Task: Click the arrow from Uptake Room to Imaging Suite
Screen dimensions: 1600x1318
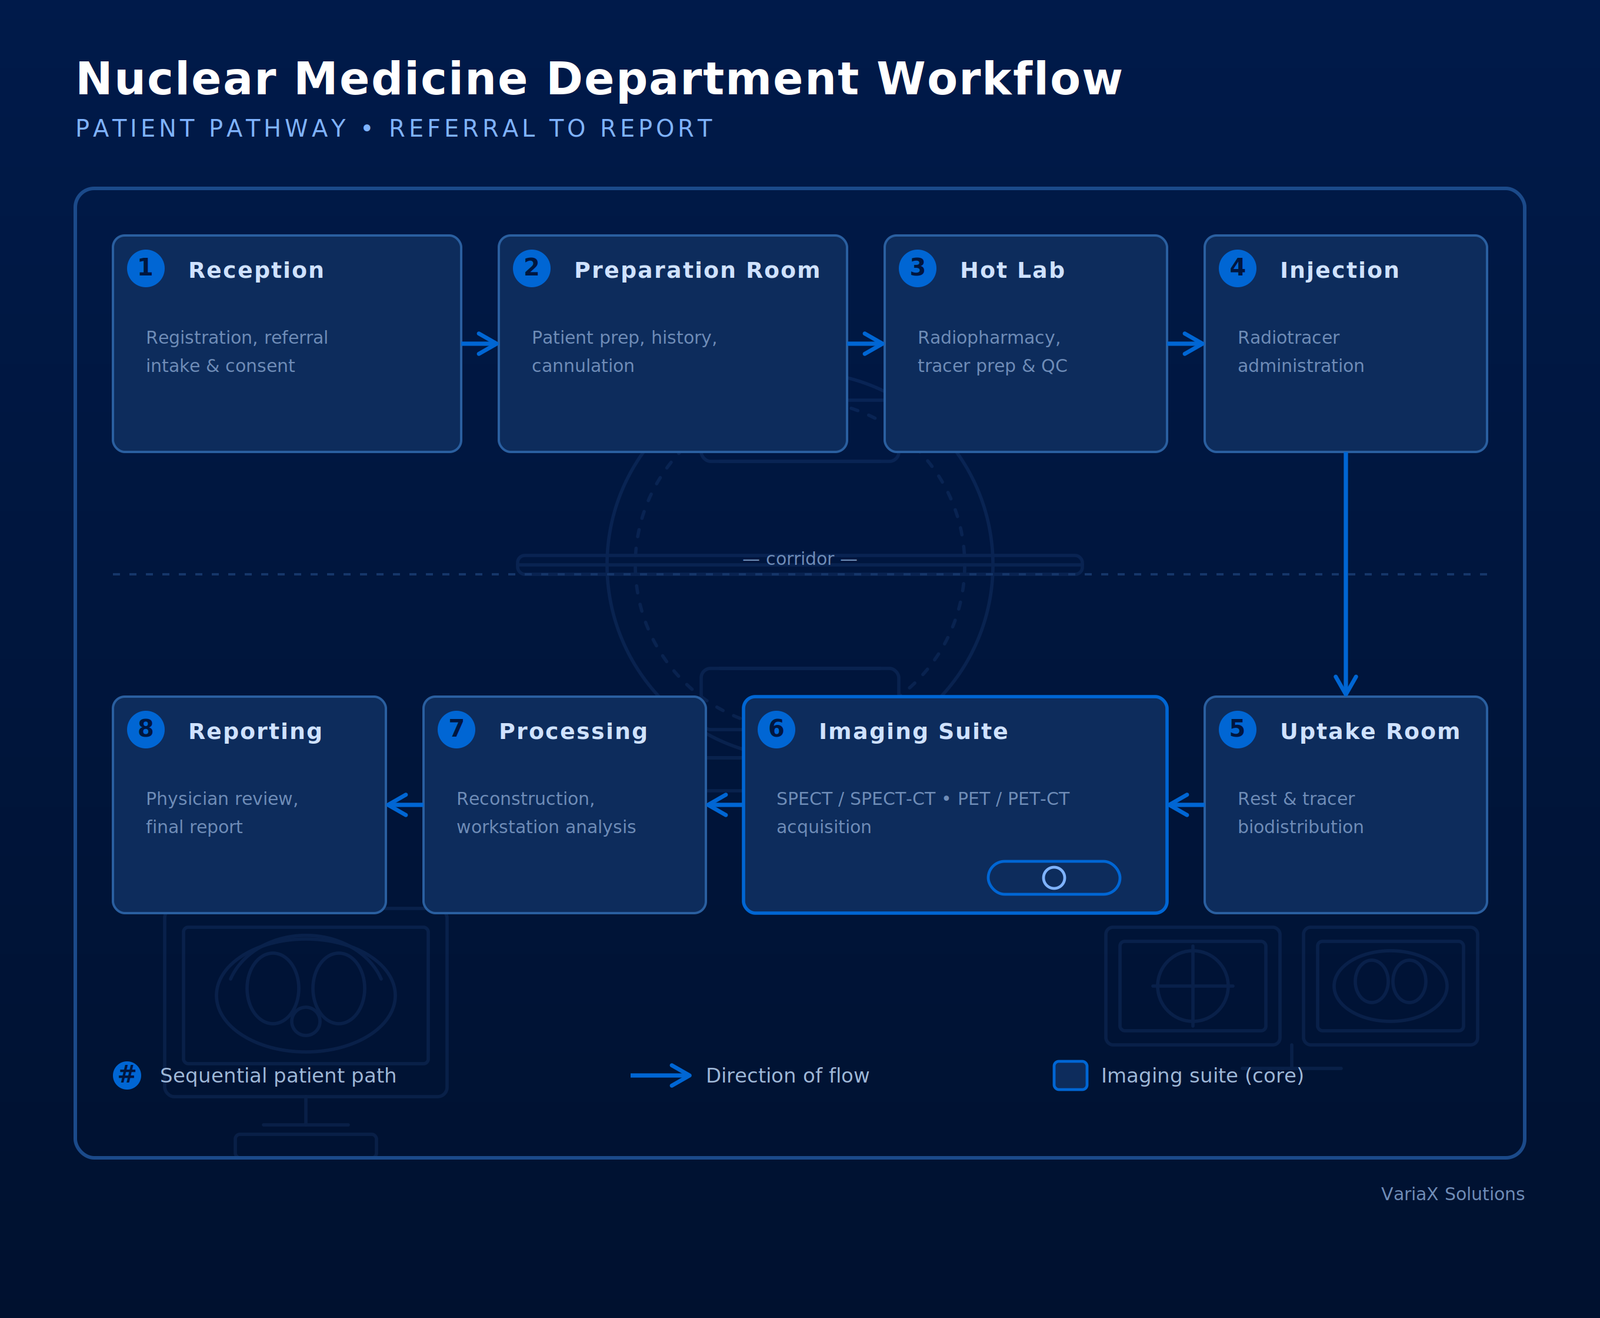Action: (x=1186, y=805)
